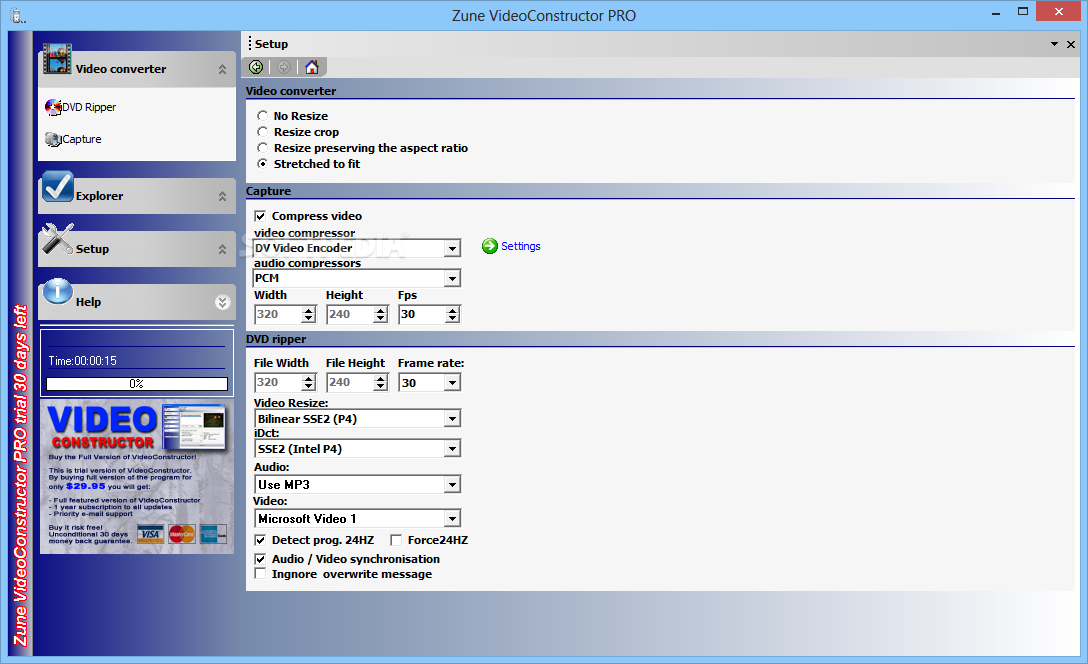Image resolution: width=1088 pixels, height=664 pixels.
Task: Open the Audio Use MP3 dropdown
Action: click(x=452, y=484)
